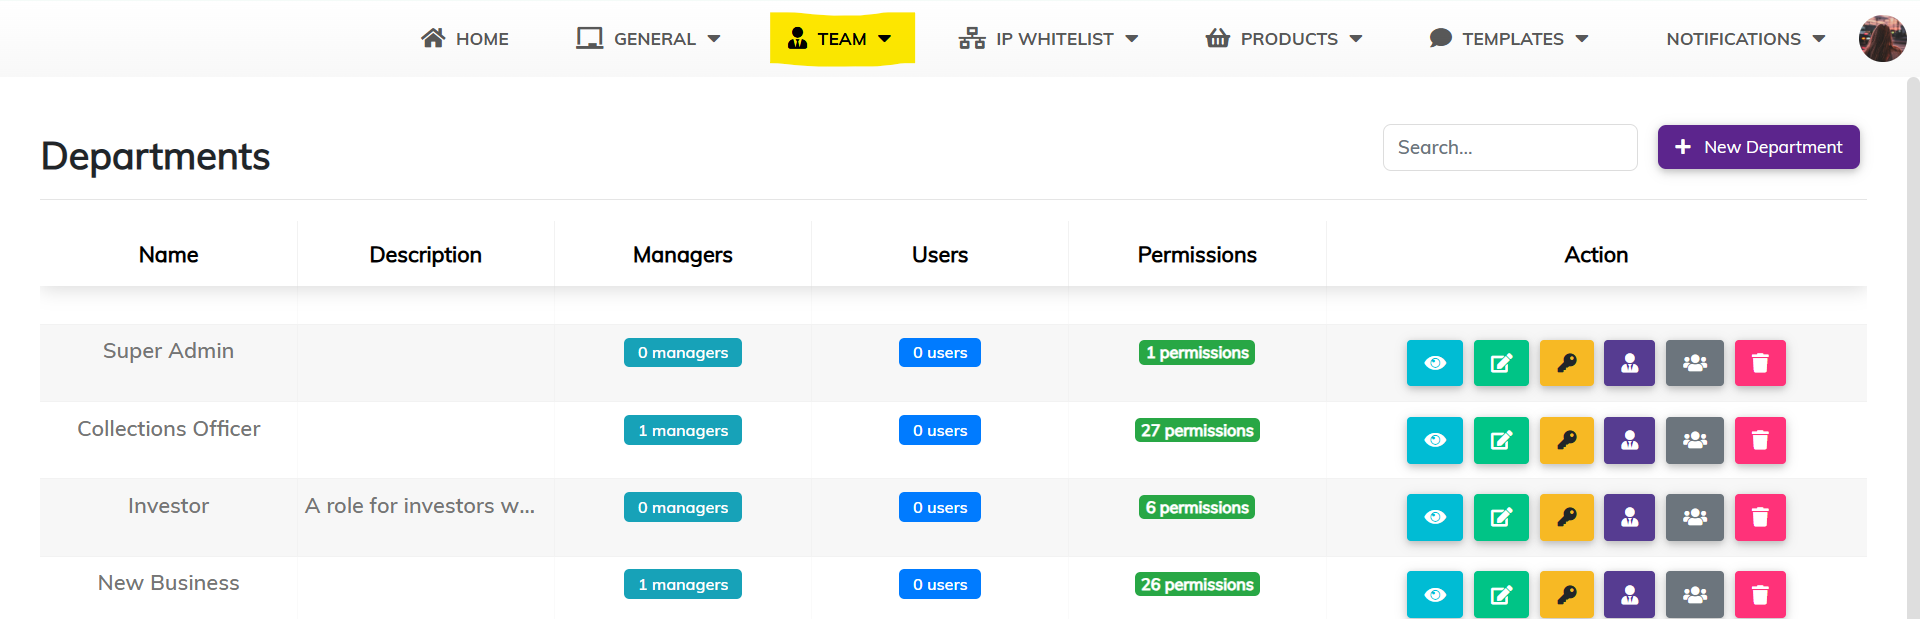View Collections Officer via eye icon

pyautogui.click(x=1434, y=440)
